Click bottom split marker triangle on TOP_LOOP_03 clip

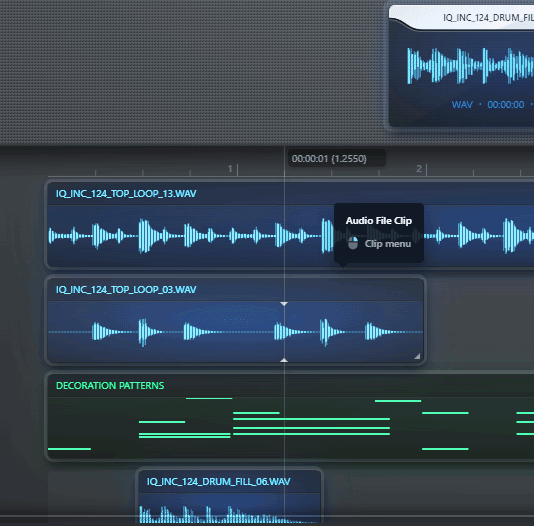[284, 360]
